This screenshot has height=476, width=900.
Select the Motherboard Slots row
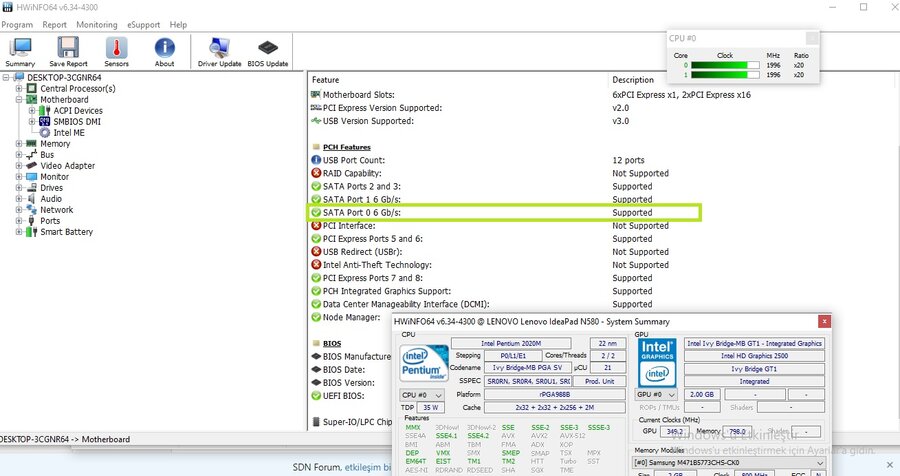click(x=531, y=95)
